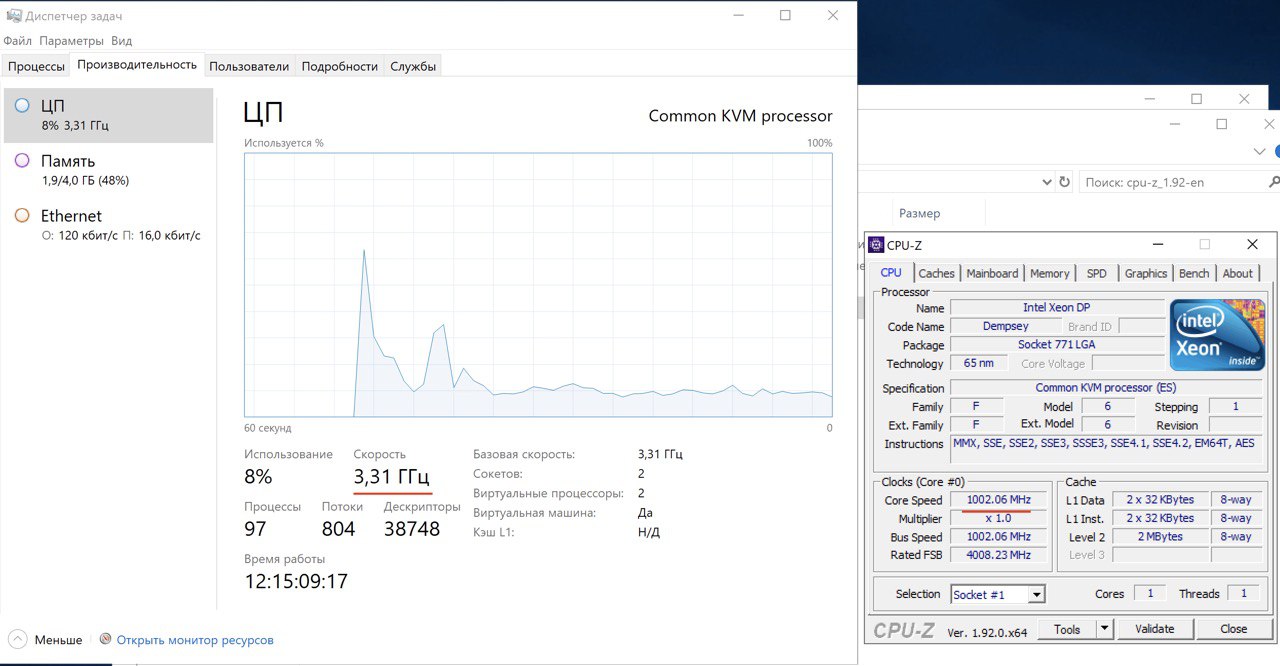Collapse Task Manager with Меньше
The image size is (1280, 666).
point(46,639)
